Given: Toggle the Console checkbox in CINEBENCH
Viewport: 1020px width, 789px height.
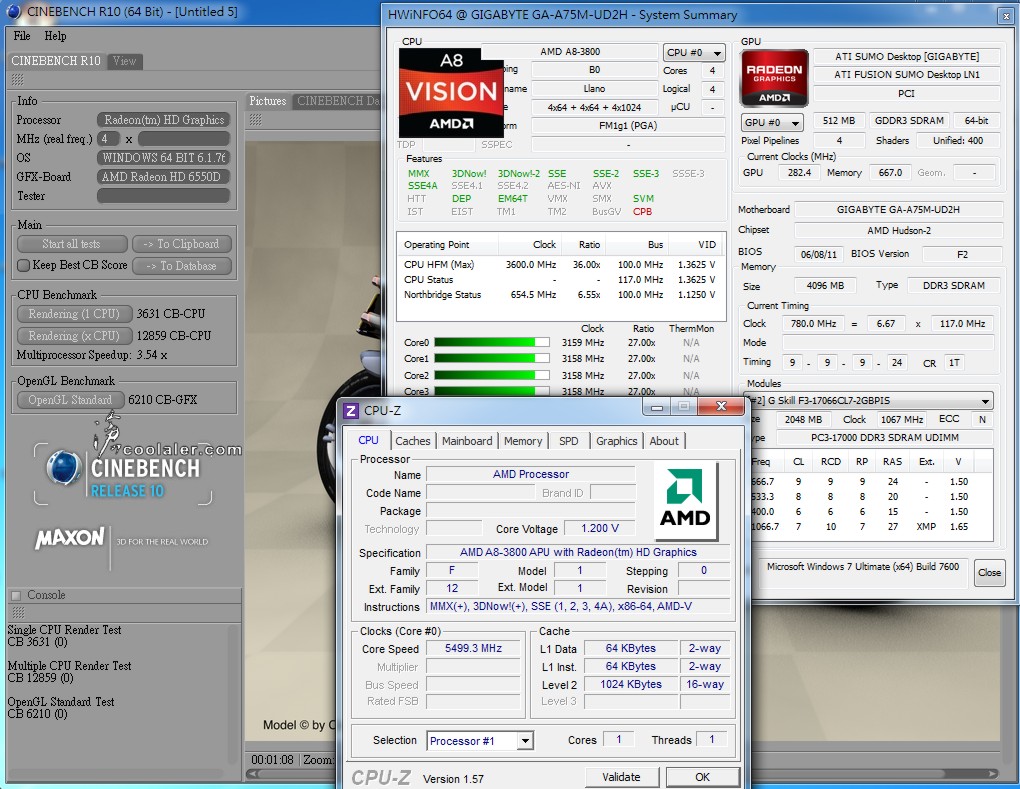Looking at the screenshot, I should point(16,595).
